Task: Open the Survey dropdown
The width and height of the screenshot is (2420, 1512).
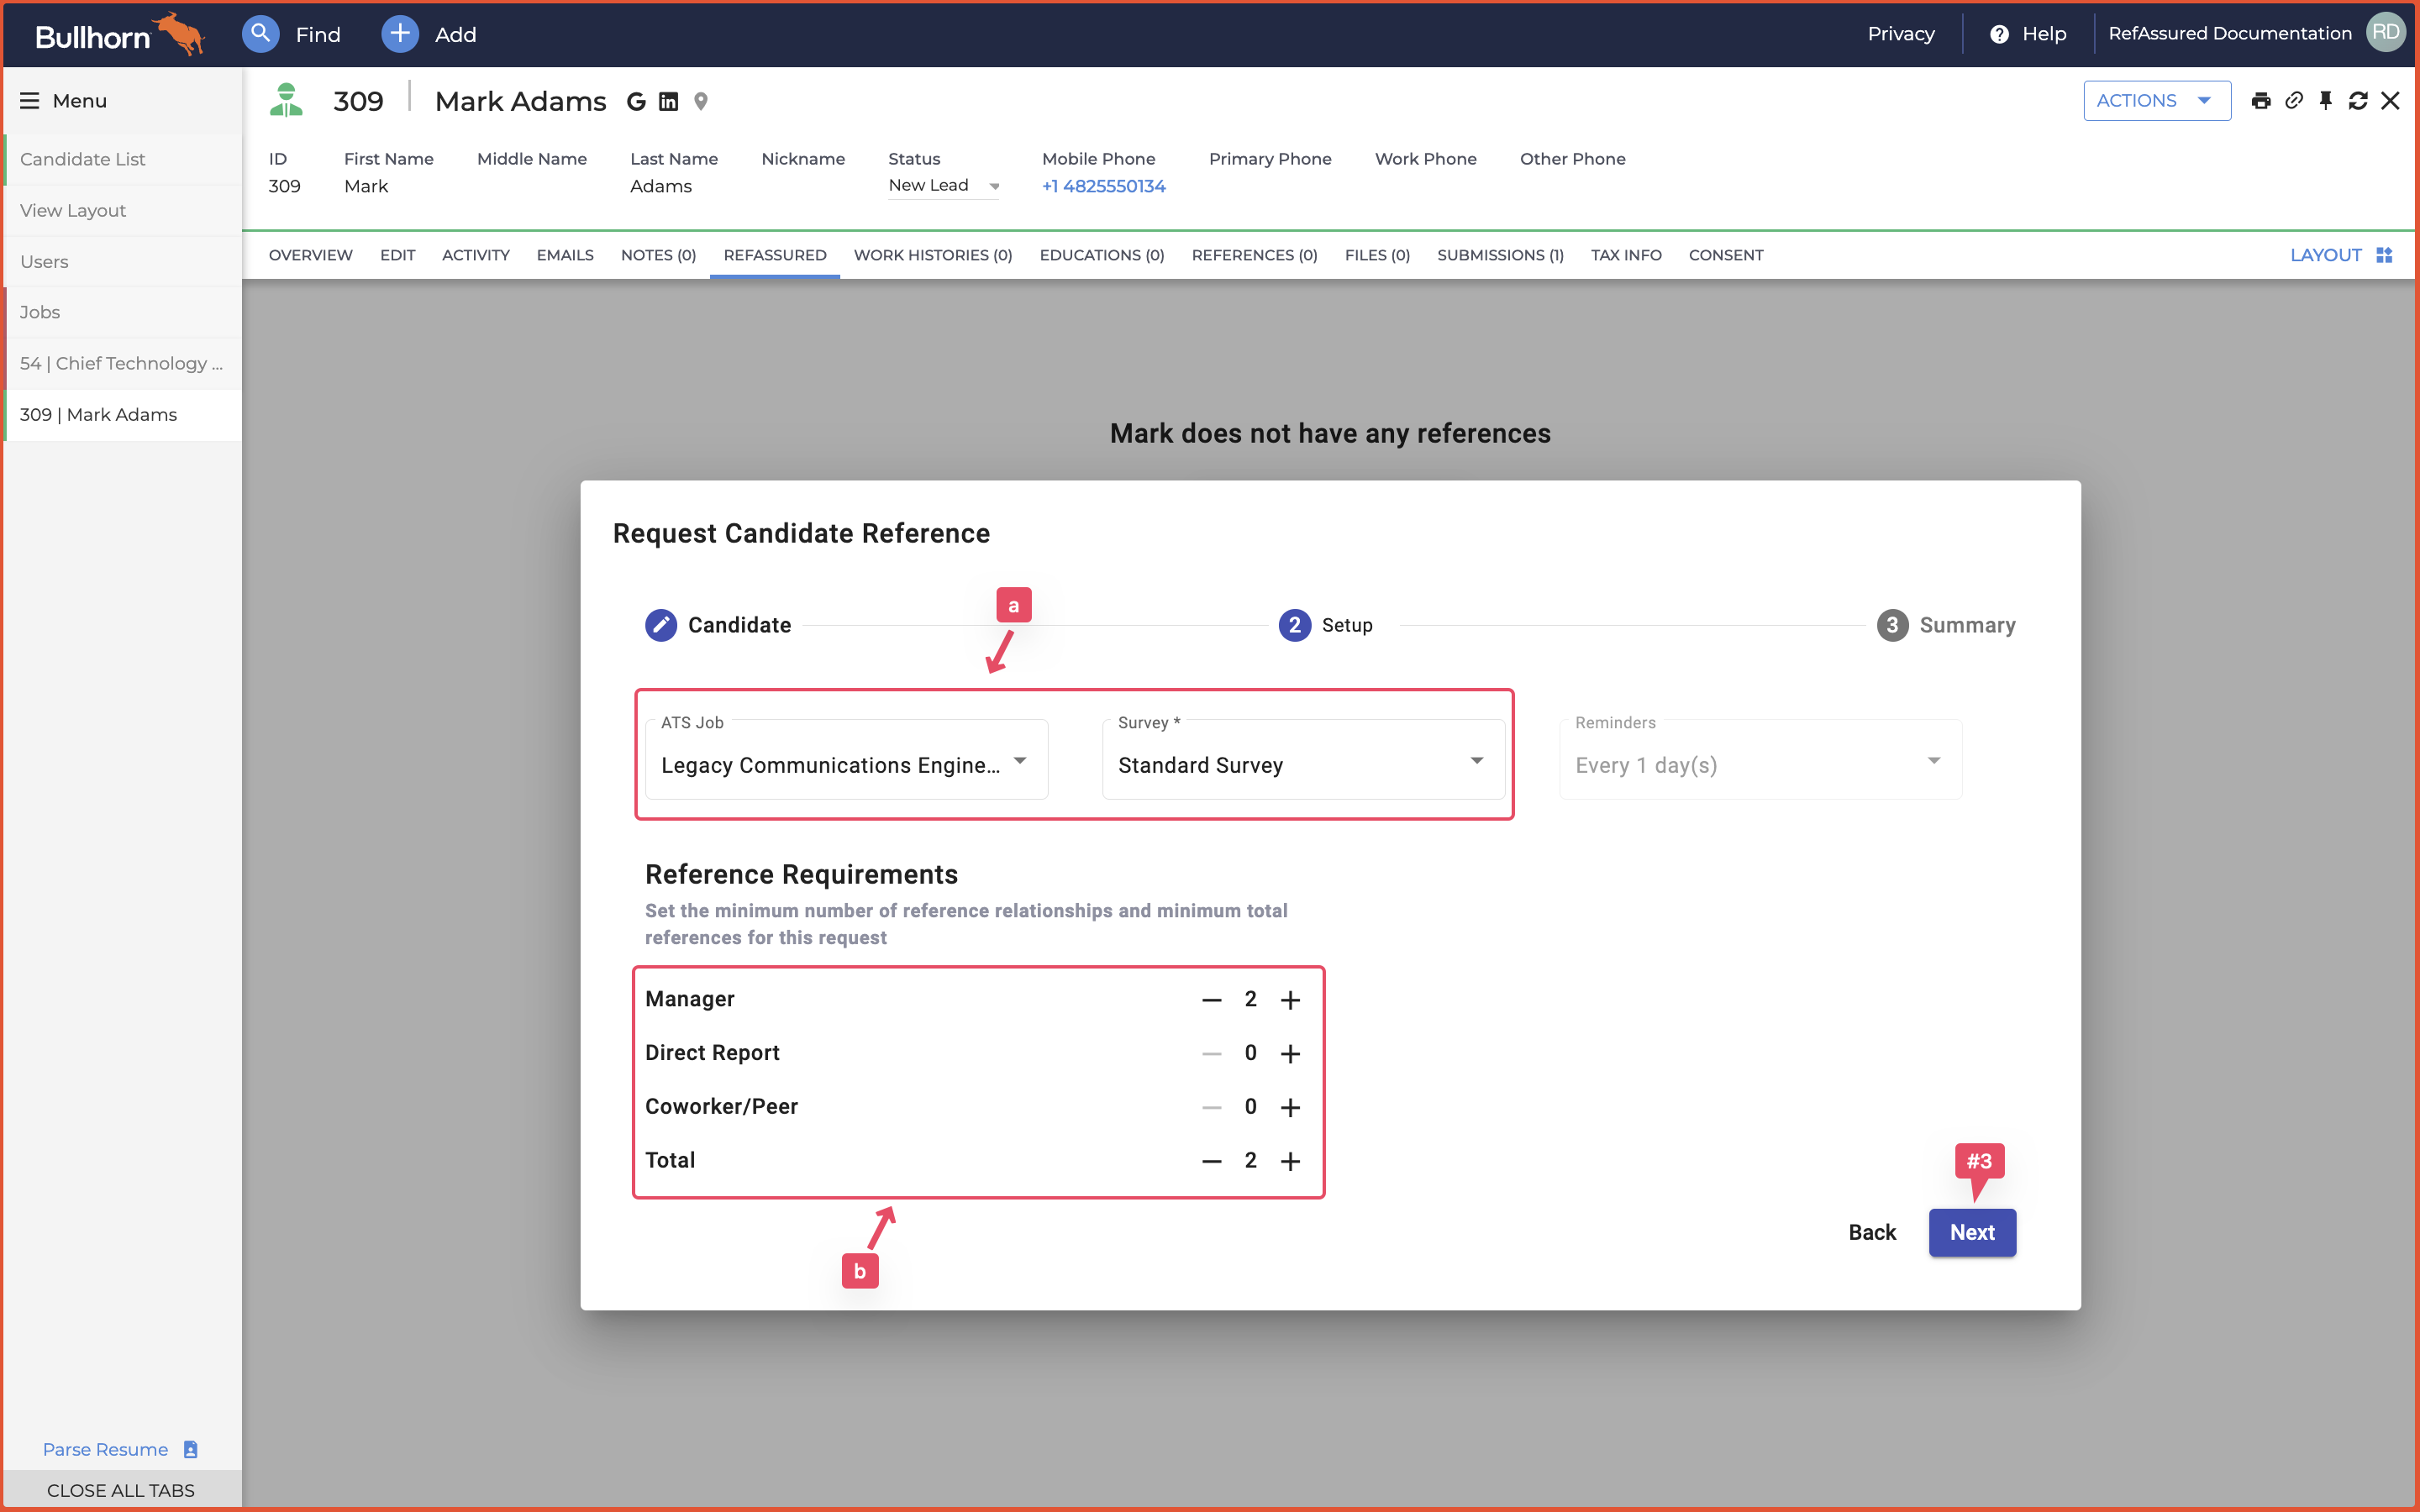Action: [1304, 760]
